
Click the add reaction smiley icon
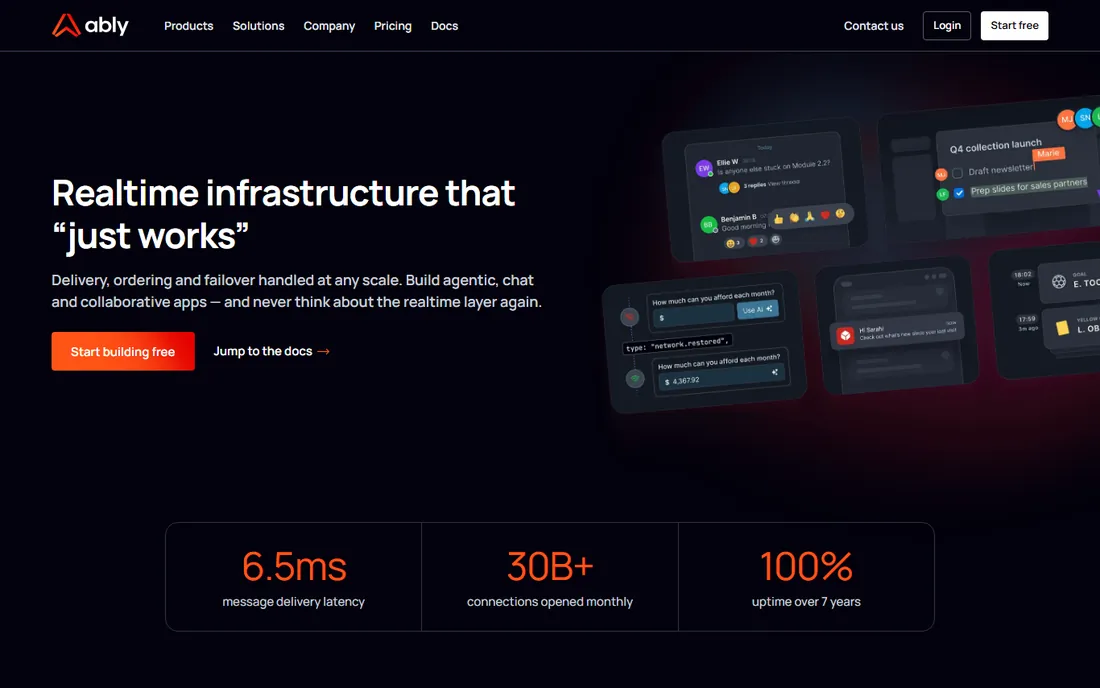(775, 239)
